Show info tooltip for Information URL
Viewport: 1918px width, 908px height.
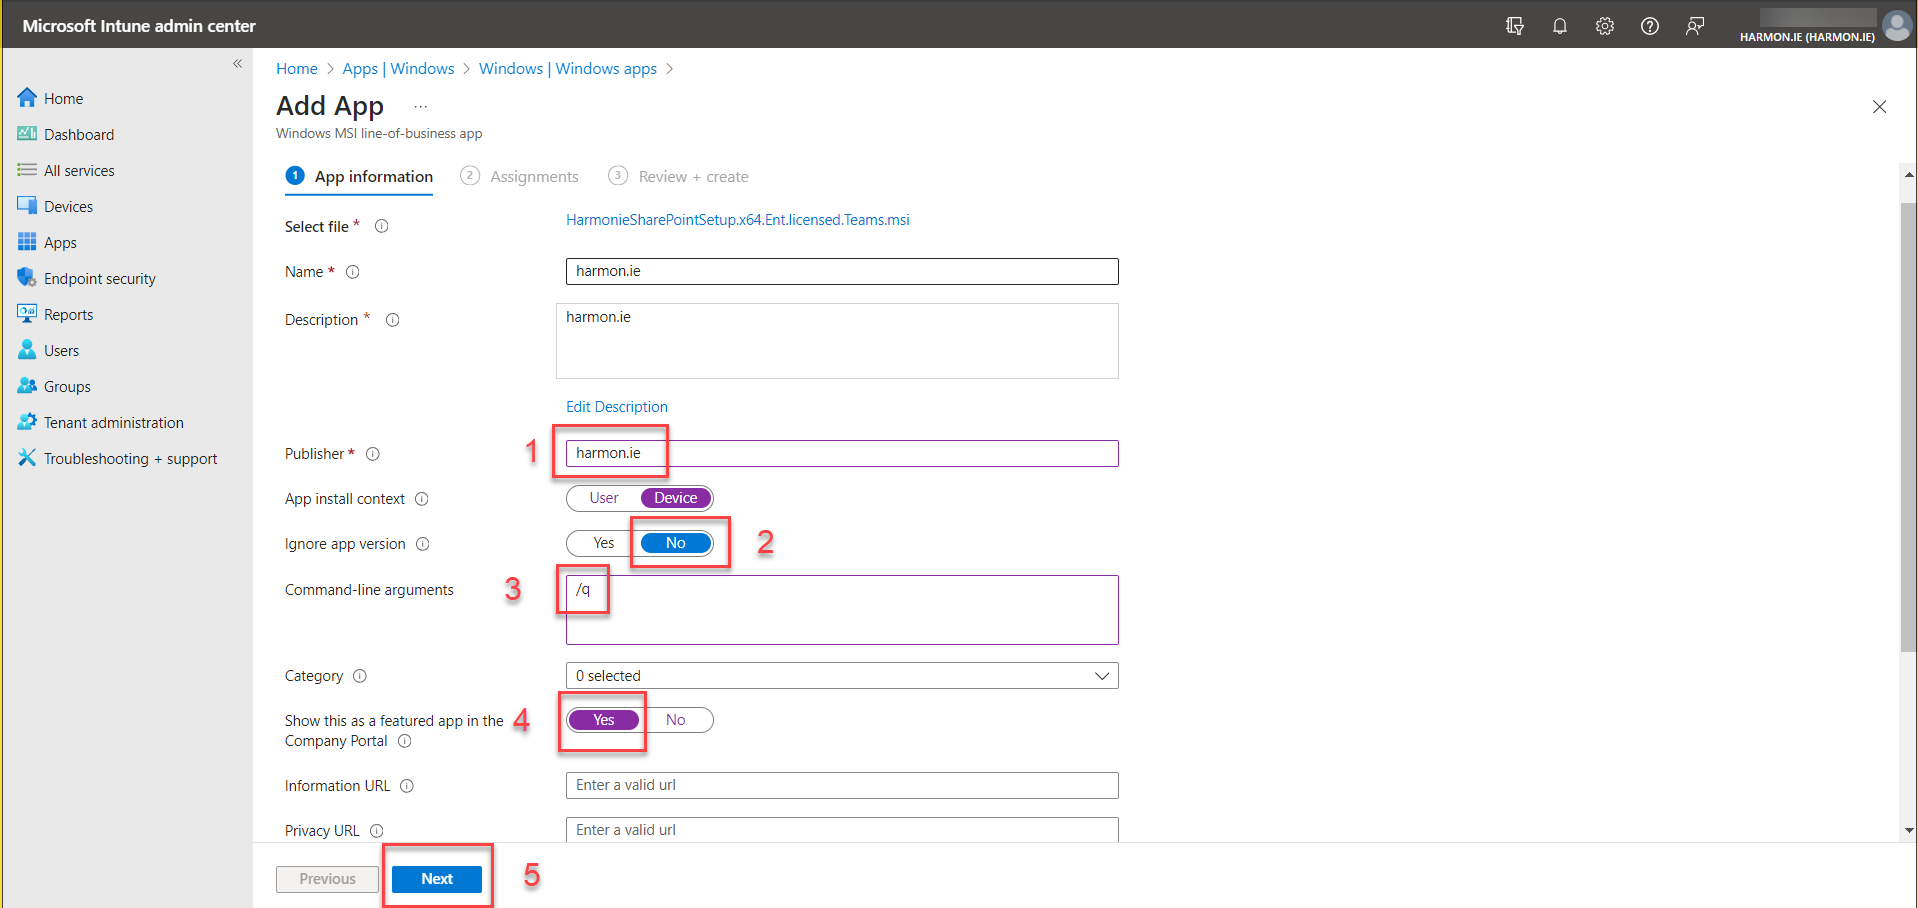406,786
